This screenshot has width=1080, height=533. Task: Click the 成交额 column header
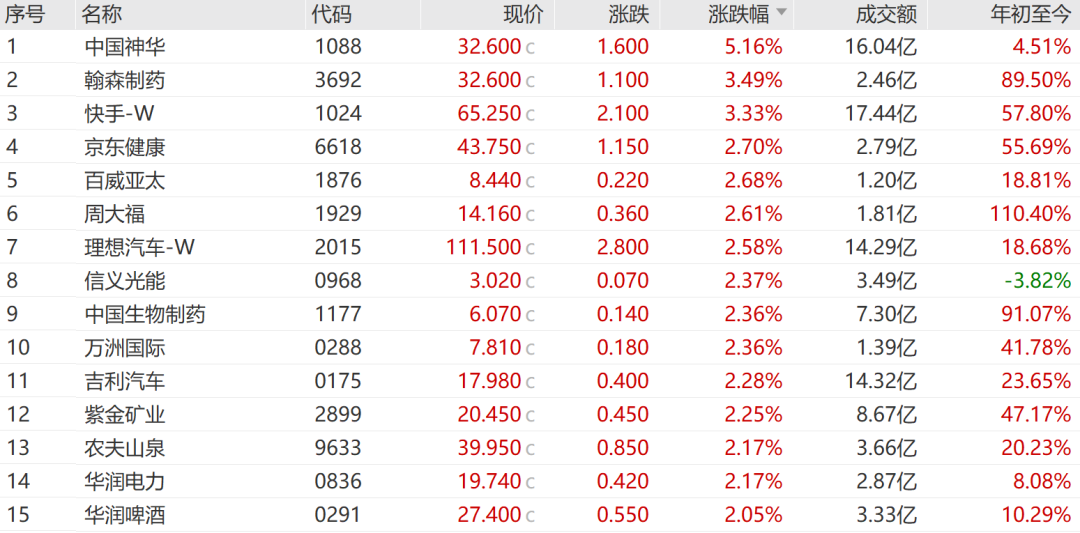(x=887, y=13)
